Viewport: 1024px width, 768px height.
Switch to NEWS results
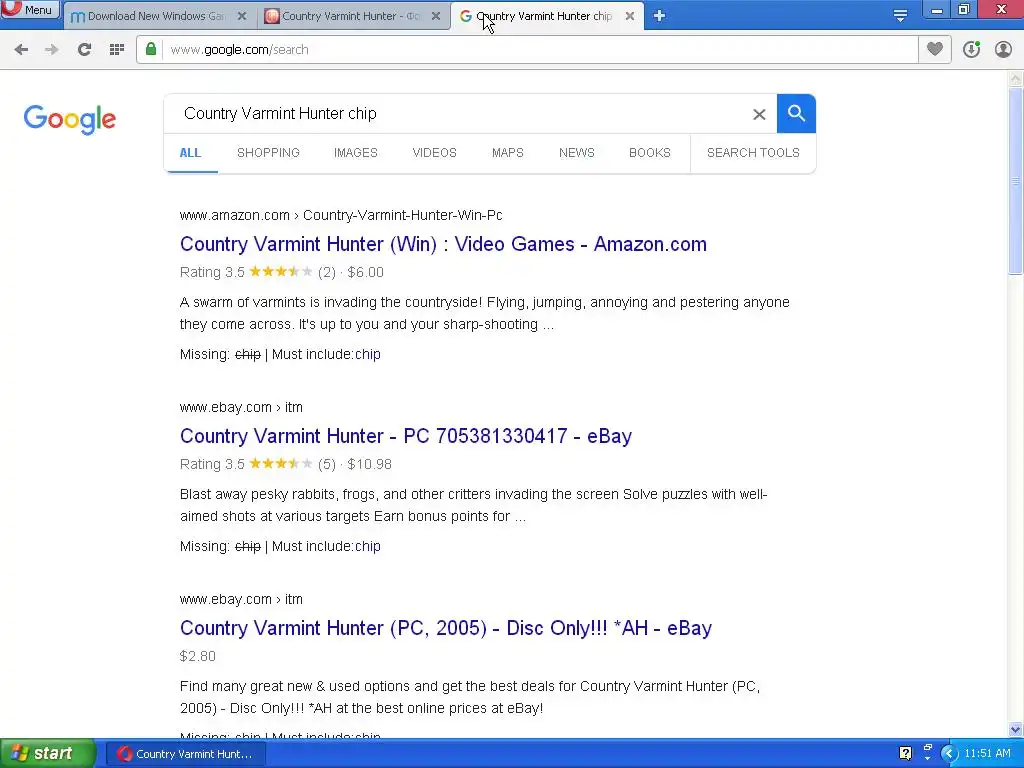point(577,153)
